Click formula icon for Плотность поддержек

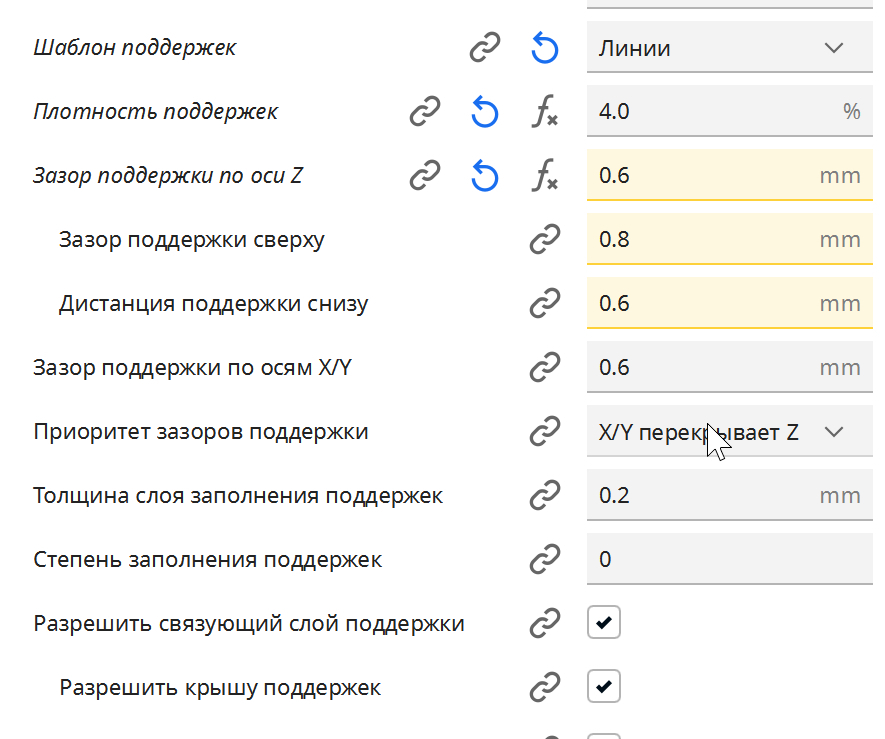point(544,112)
